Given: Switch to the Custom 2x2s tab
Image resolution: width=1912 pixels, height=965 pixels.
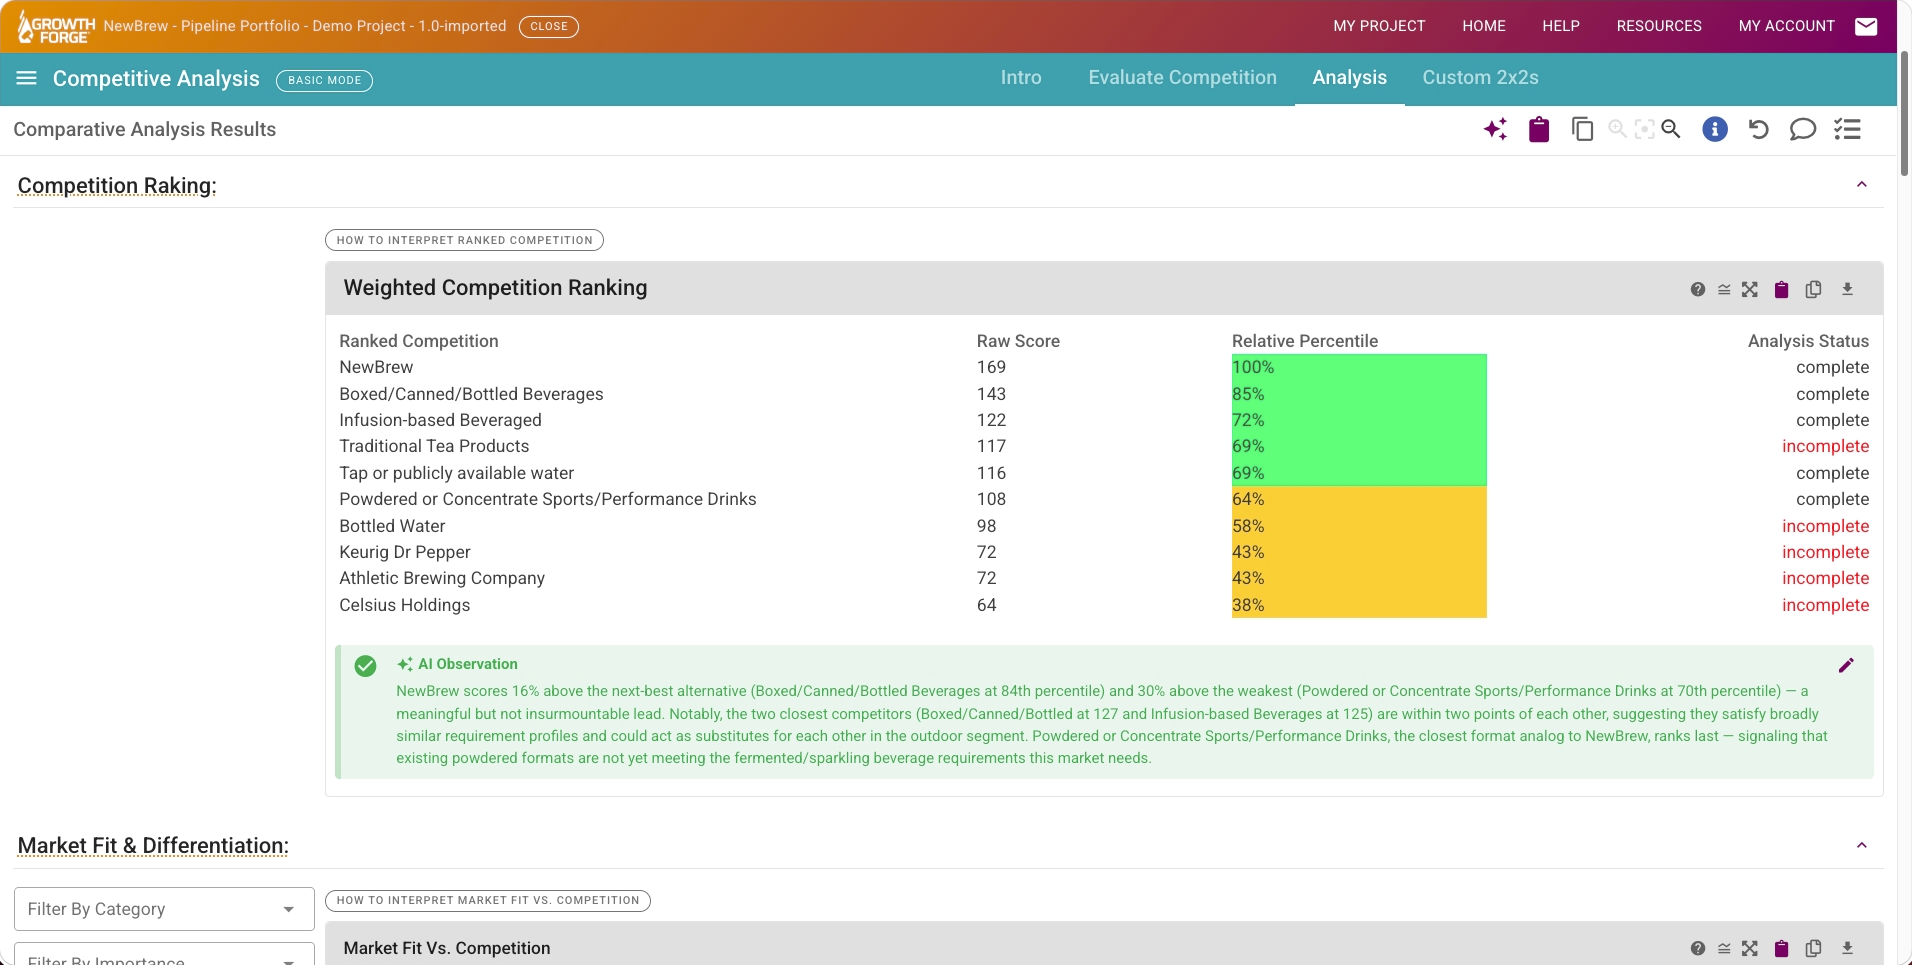Looking at the screenshot, I should pyautogui.click(x=1480, y=77).
